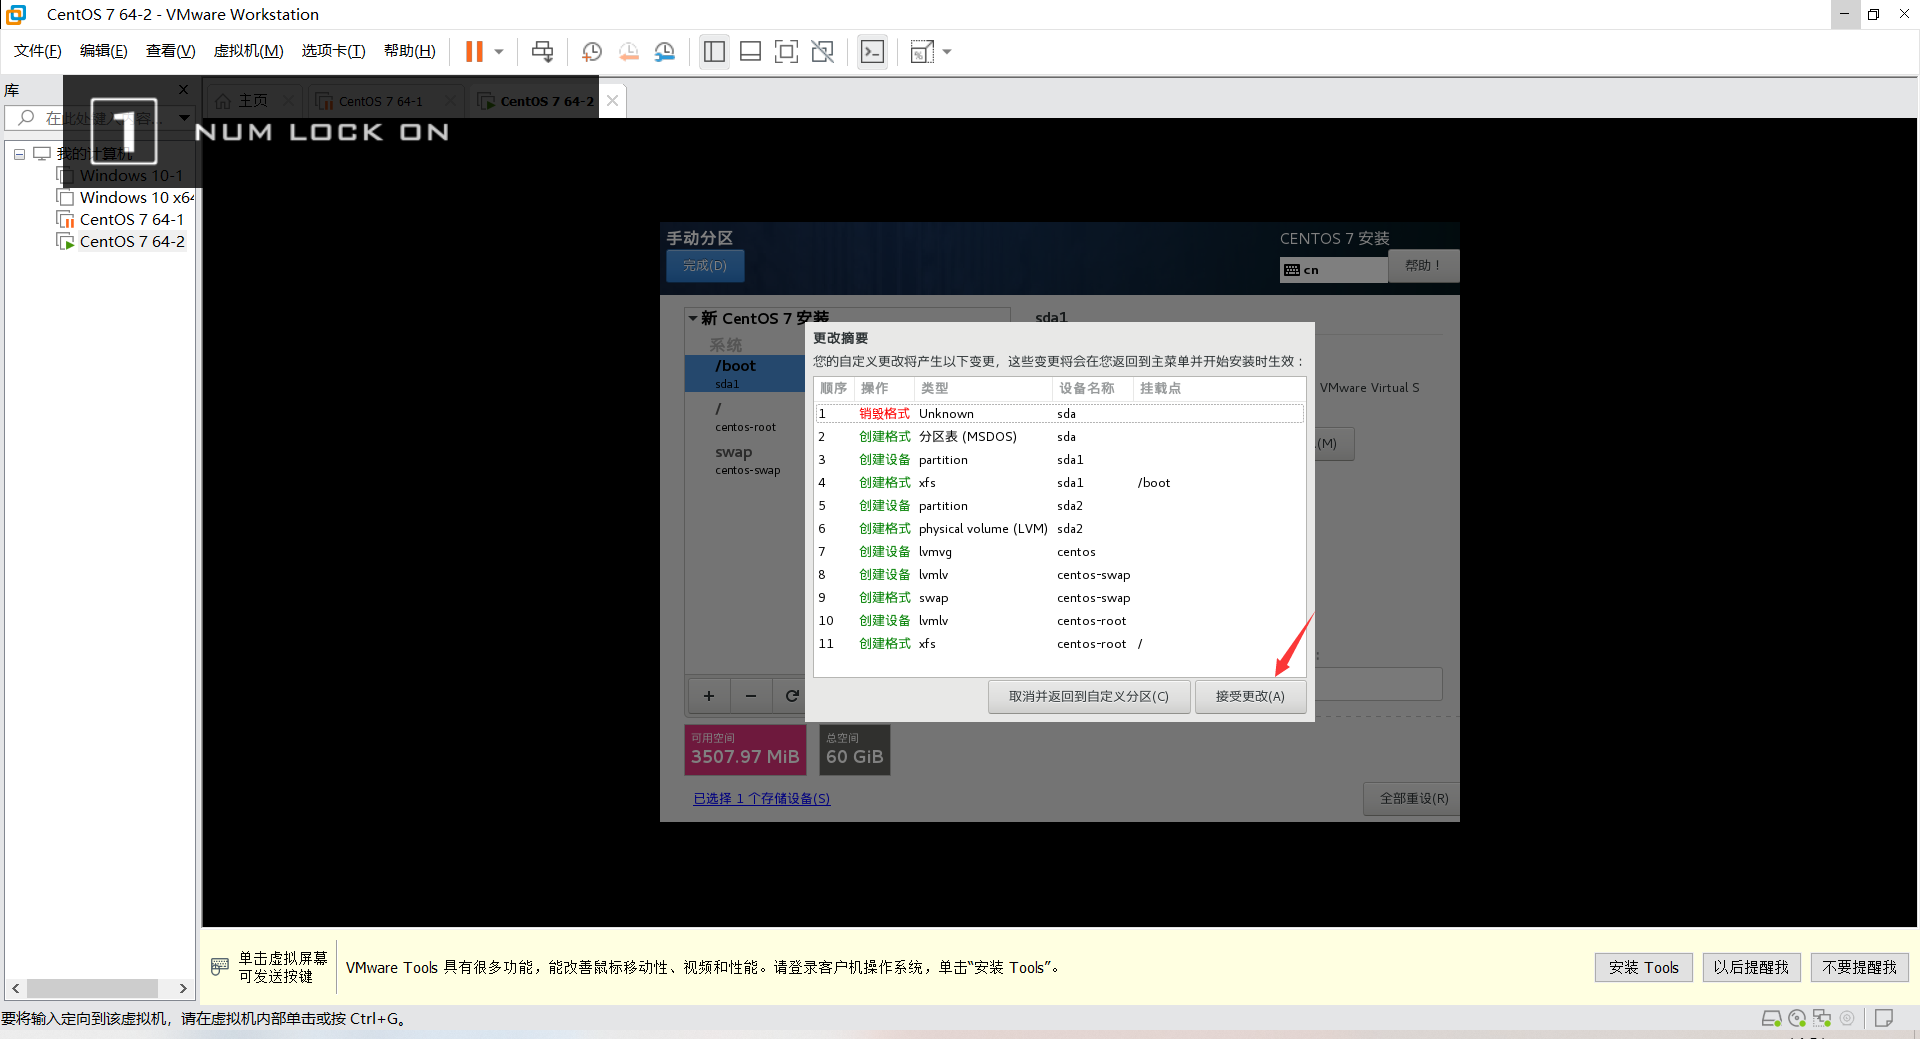Select the / centos-root mount point
1920x1039 pixels.
pos(745,417)
